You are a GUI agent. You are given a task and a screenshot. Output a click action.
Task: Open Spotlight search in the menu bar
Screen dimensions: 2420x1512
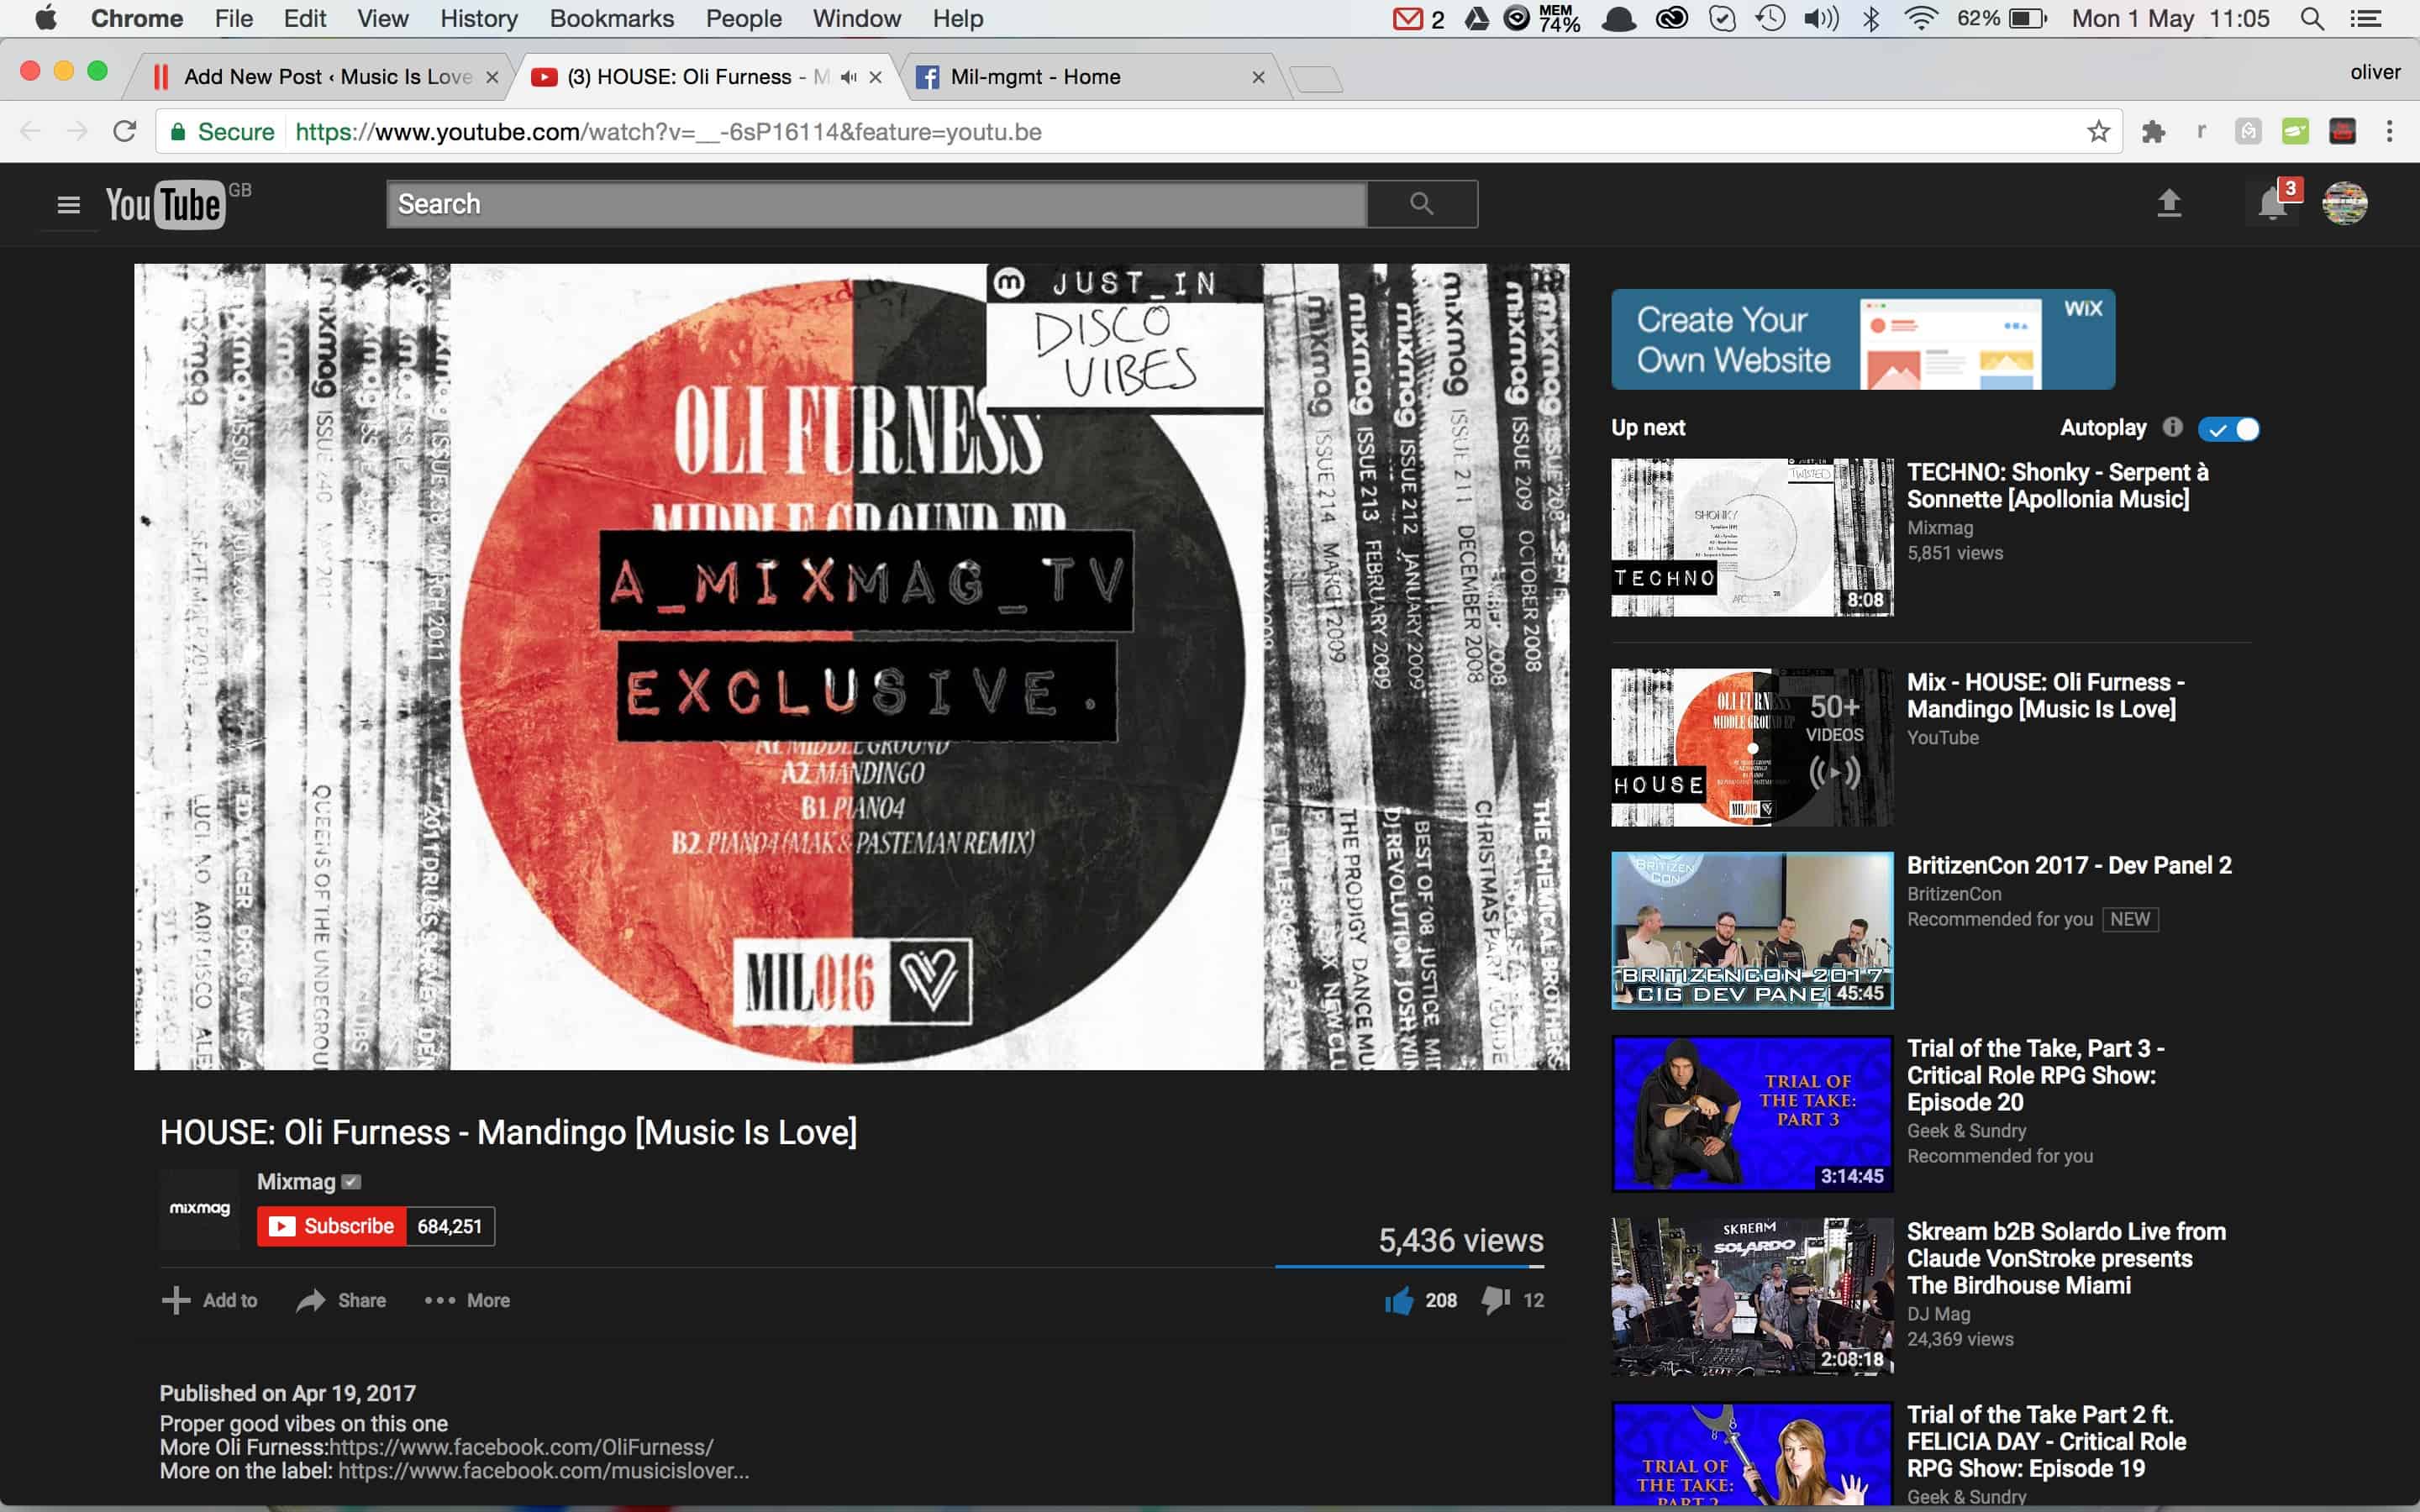[x=2312, y=19]
